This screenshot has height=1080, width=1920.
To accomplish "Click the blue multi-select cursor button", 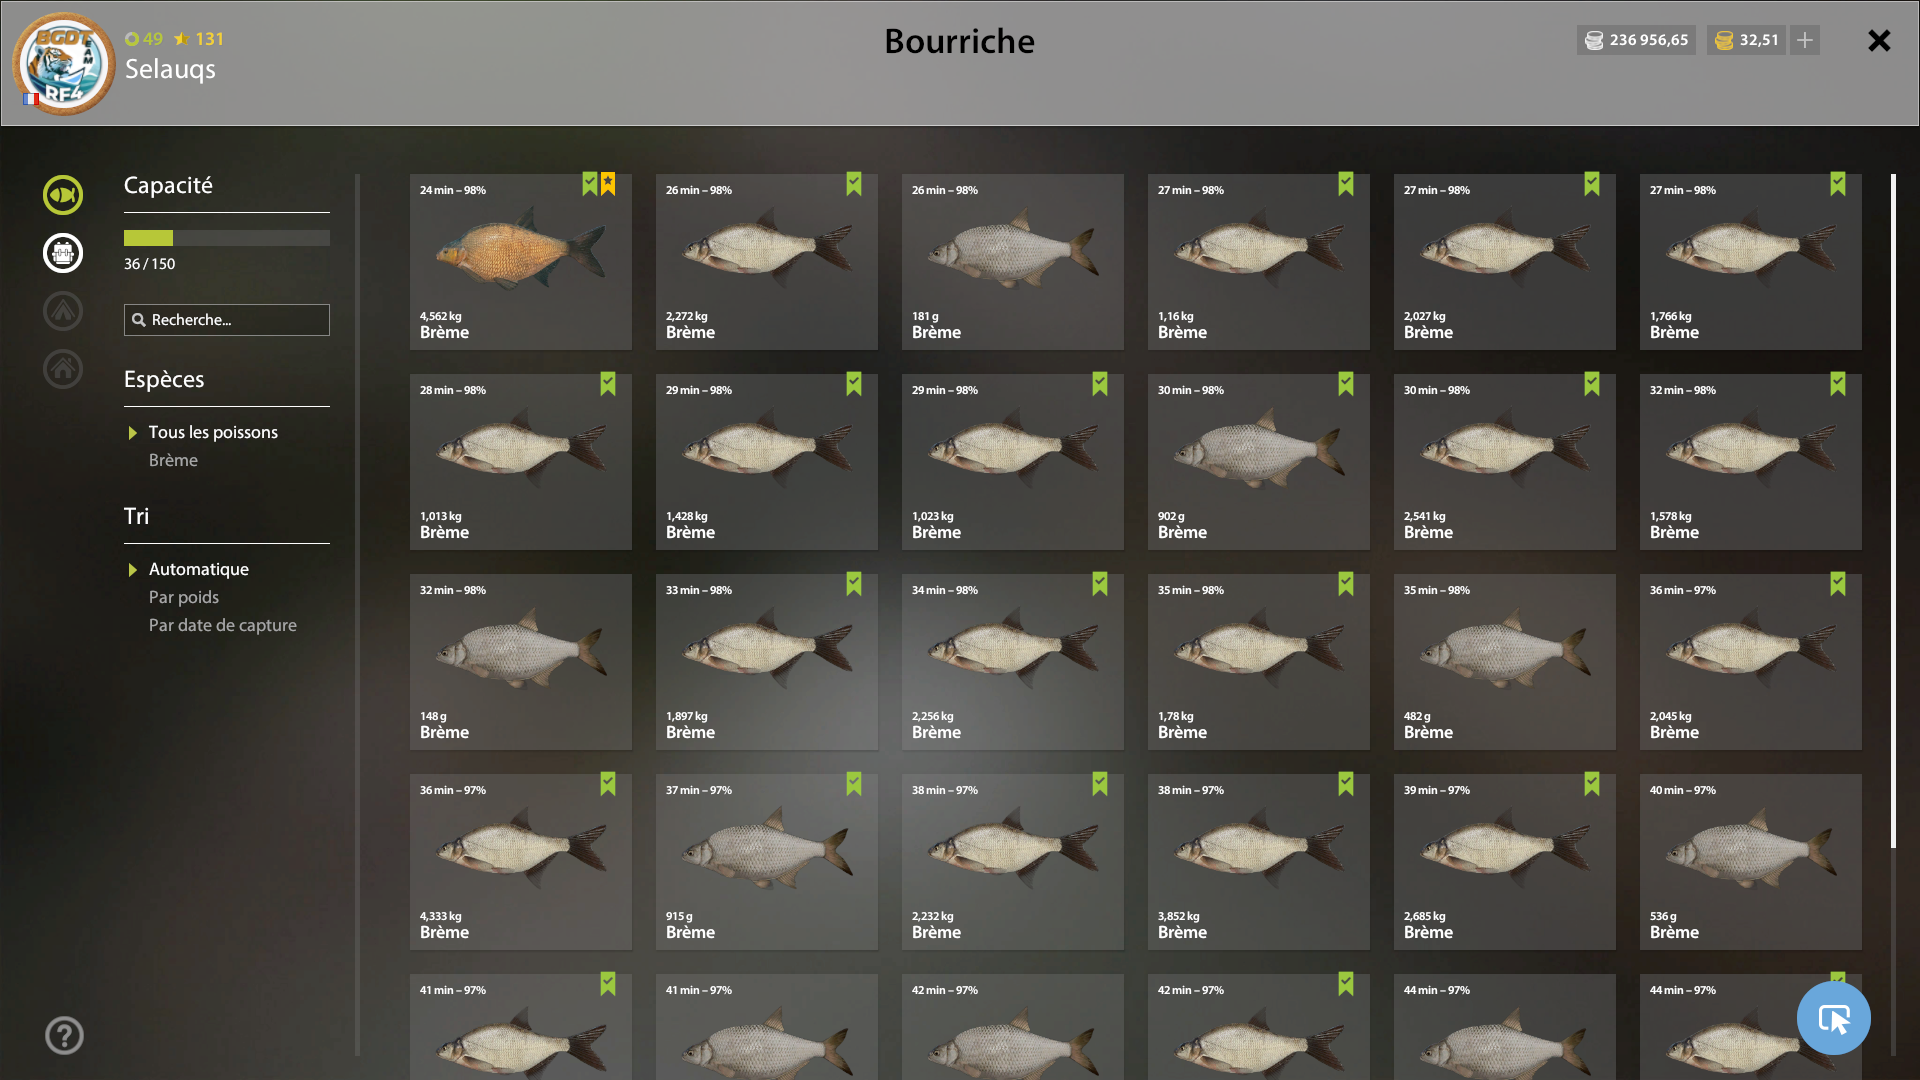I will (x=1833, y=1018).
